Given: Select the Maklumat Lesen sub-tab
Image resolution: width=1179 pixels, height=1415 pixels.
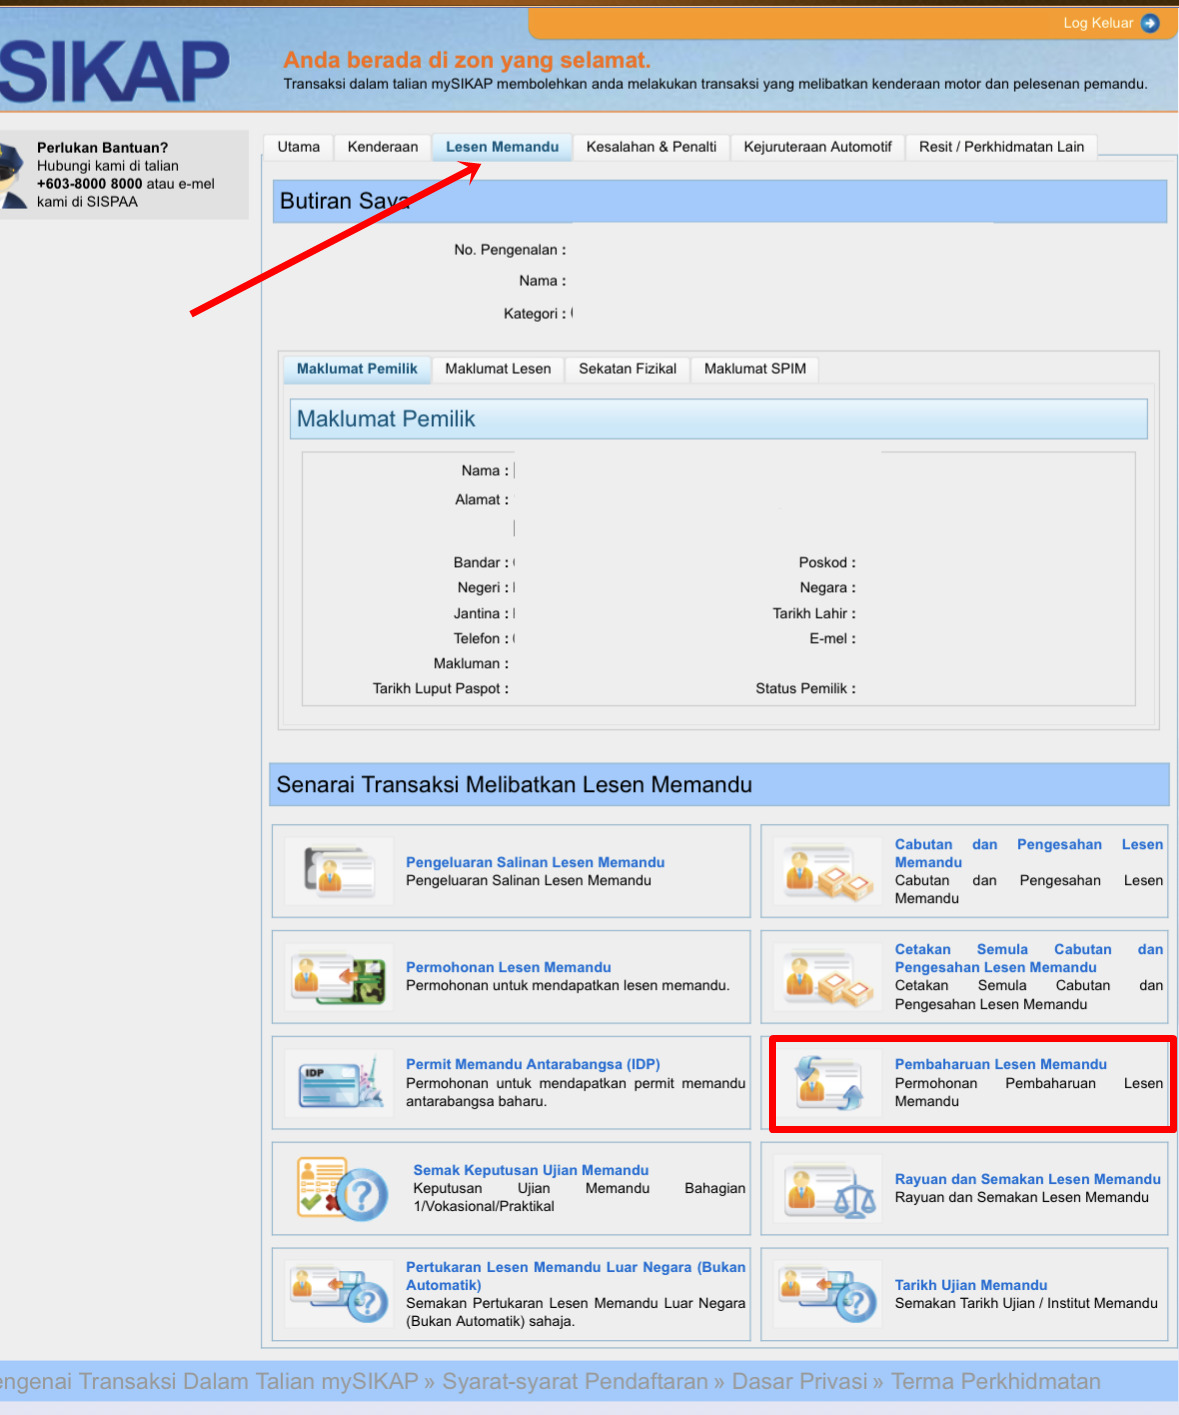Looking at the screenshot, I should pos(498,369).
